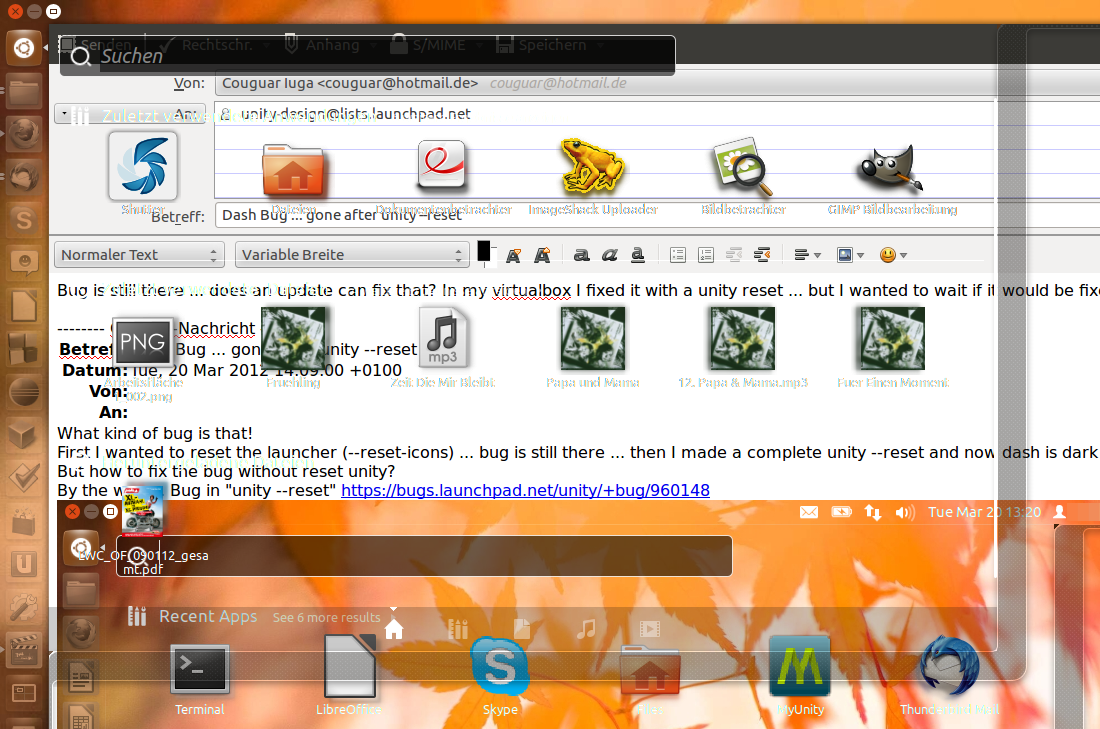Click See 6 more results in embedded screenshot

pyautogui.click(x=327, y=617)
